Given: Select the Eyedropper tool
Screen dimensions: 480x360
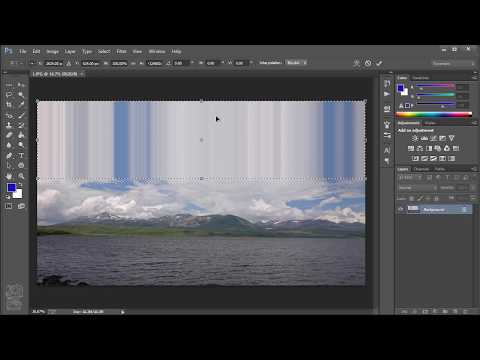Looking at the screenshot, I should (x=21, y=105).
